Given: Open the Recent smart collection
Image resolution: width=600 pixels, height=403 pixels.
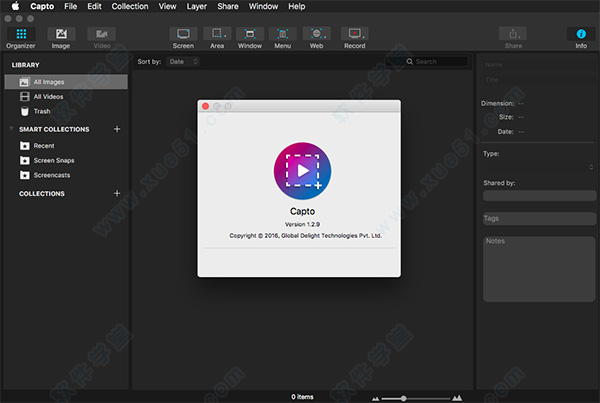Looking at the screenshot, I should (66, 145).
